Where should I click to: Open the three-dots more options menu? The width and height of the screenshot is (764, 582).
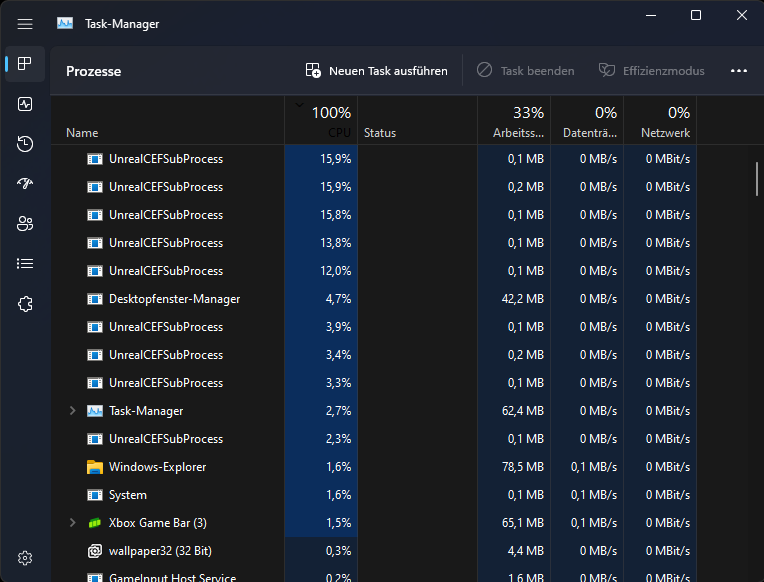[739, 71]
